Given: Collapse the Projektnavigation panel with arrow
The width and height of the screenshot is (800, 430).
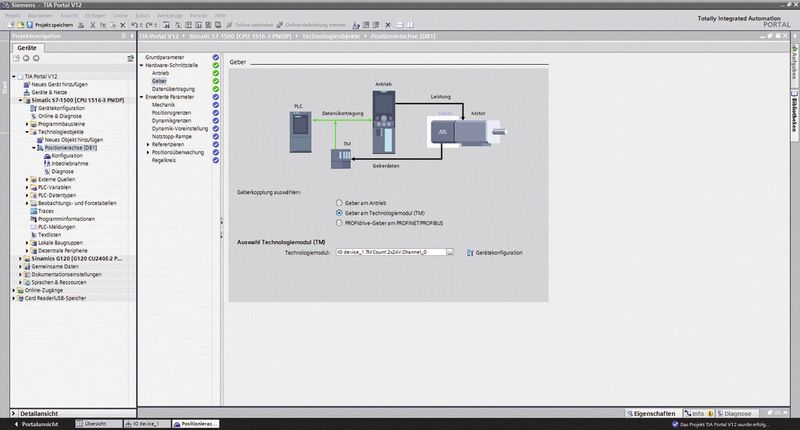Looking at the screenshot, I should coord(132,36).
